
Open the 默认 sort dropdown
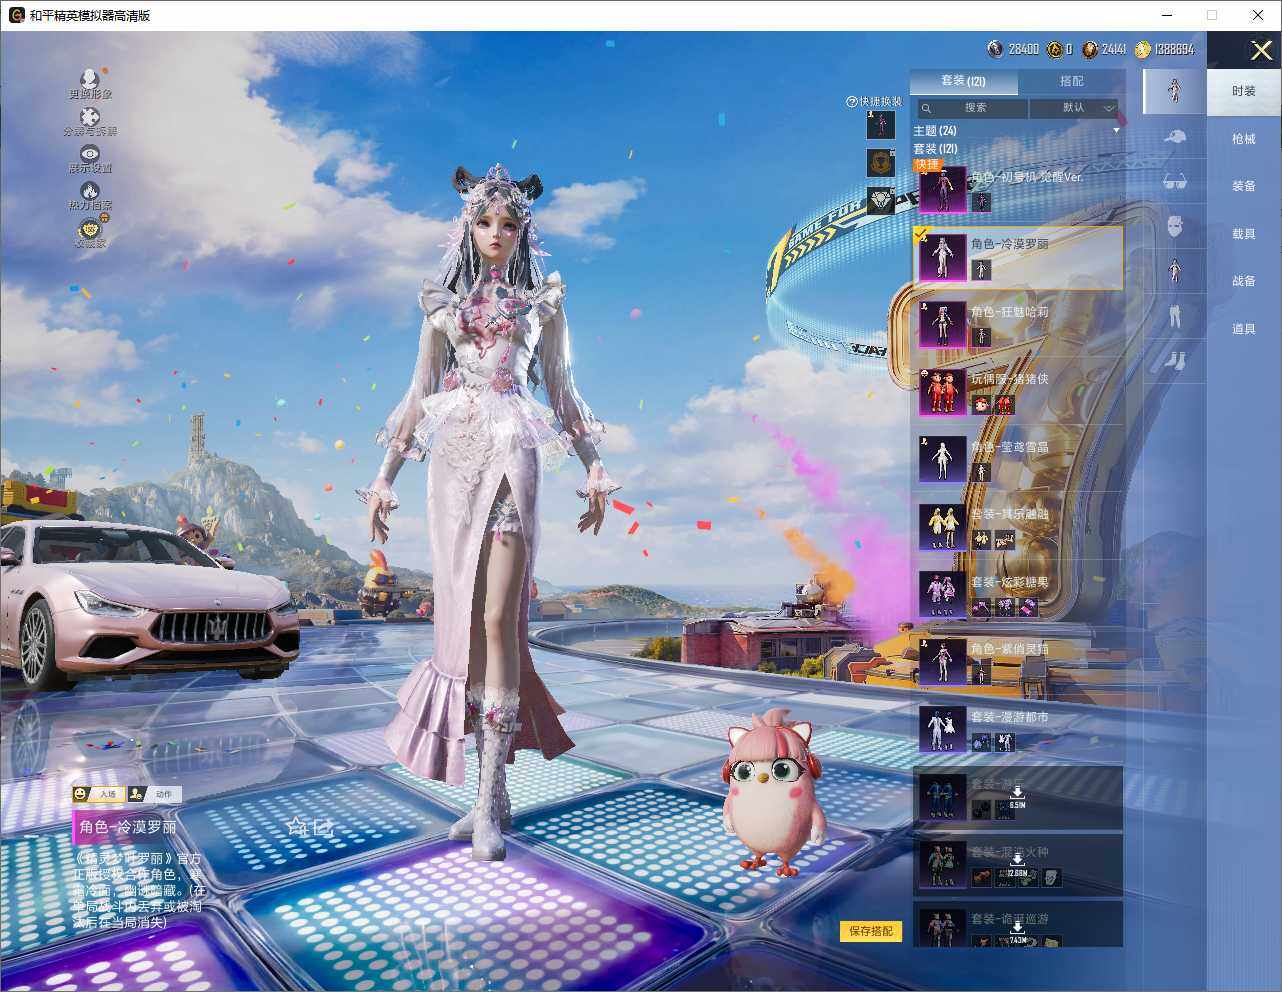(1075, 108)
